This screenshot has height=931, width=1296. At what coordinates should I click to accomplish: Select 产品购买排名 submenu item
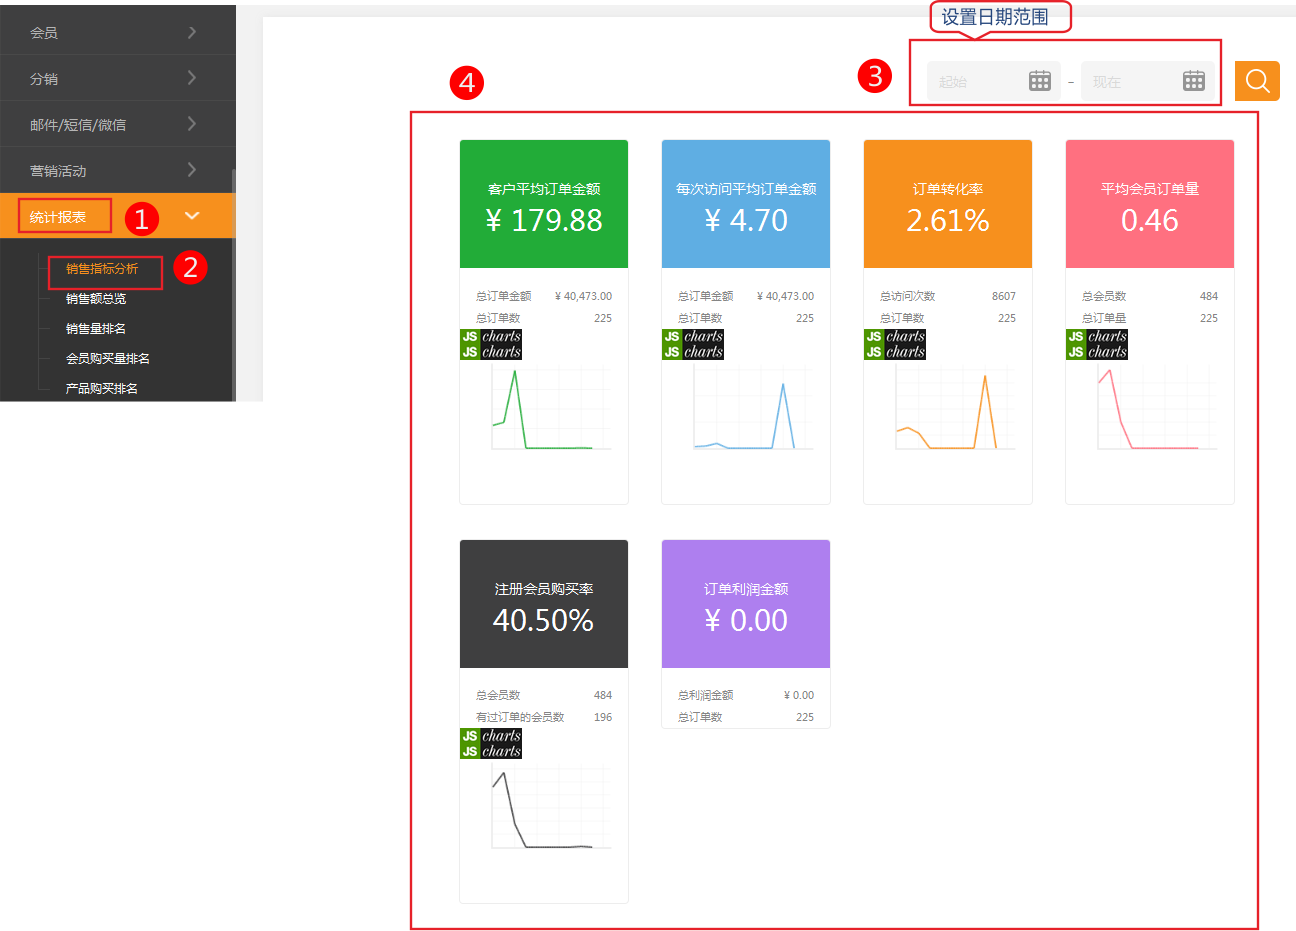[102, 389]
